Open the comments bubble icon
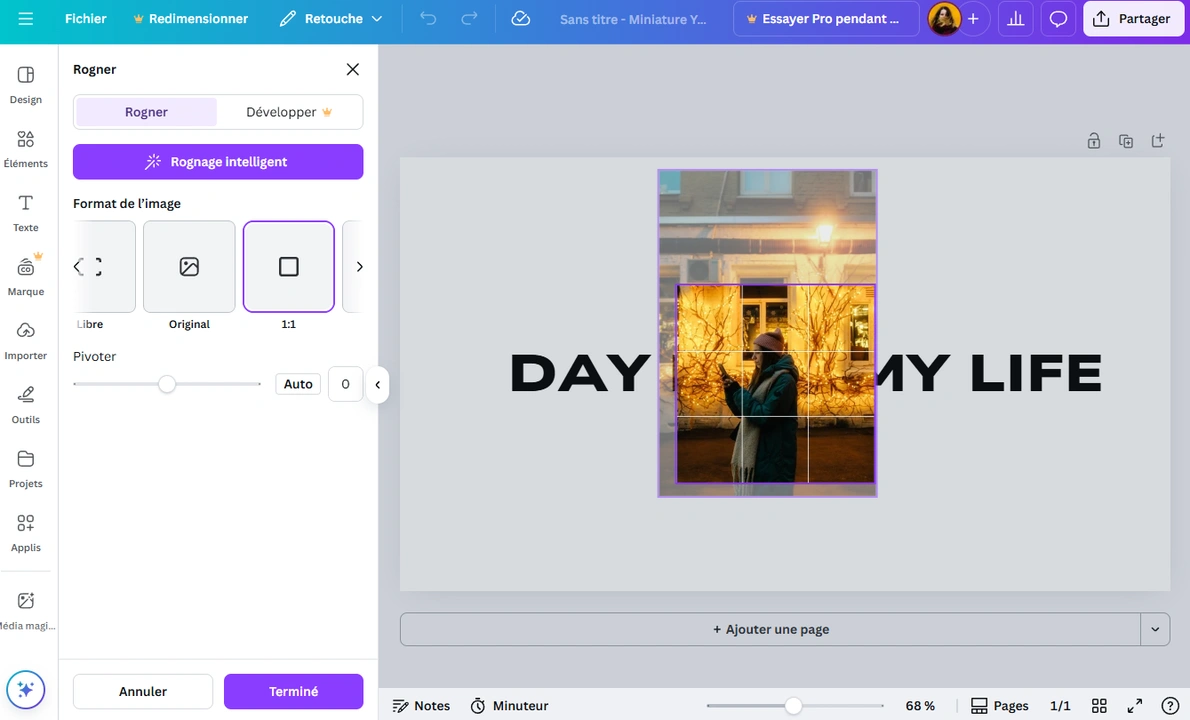The height and width of the screenshot is (720, 1190). 1058,18
